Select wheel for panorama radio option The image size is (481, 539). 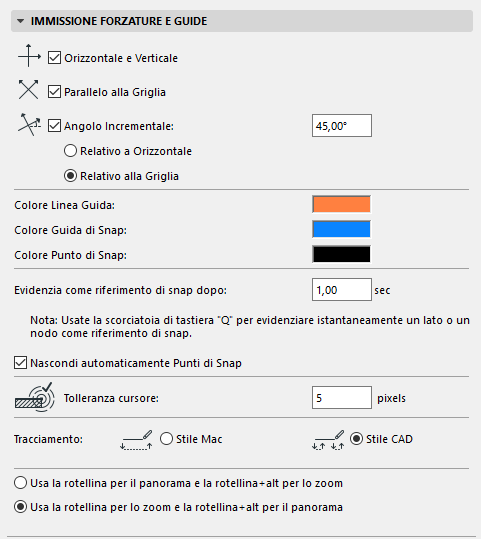click(20, 483)
